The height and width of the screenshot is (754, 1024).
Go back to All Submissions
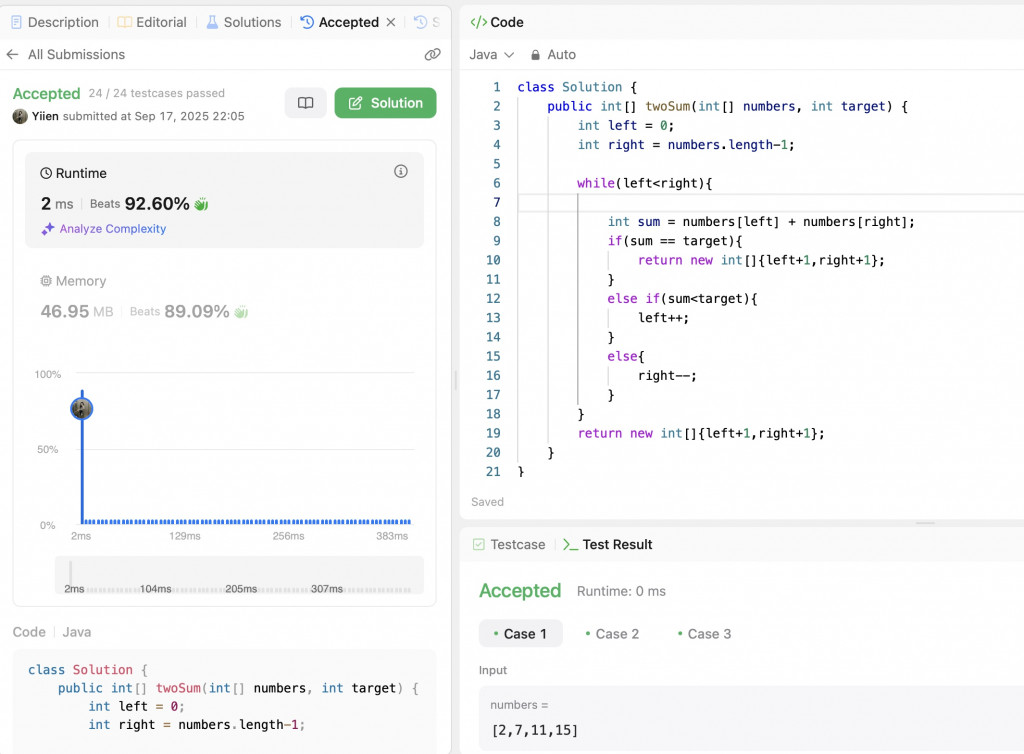pos(76,54)
